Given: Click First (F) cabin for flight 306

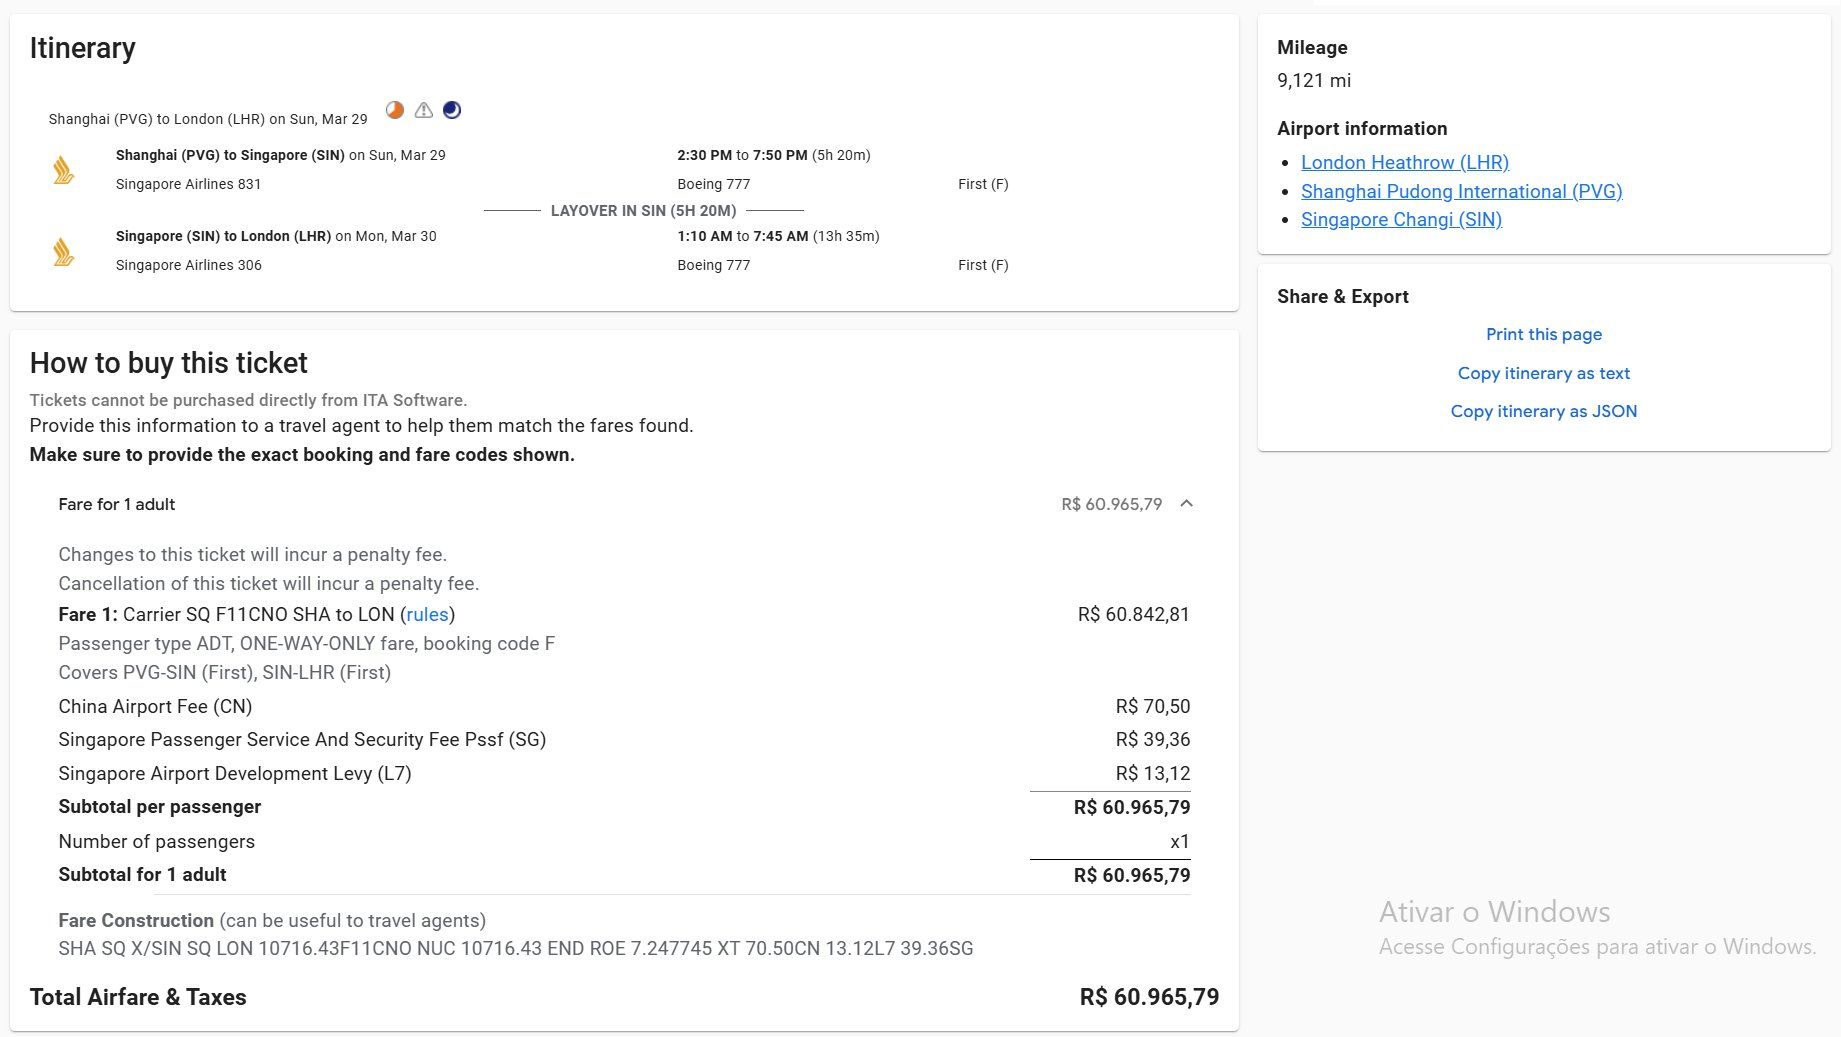Looking at the screenshot, I should coord(983,265).
